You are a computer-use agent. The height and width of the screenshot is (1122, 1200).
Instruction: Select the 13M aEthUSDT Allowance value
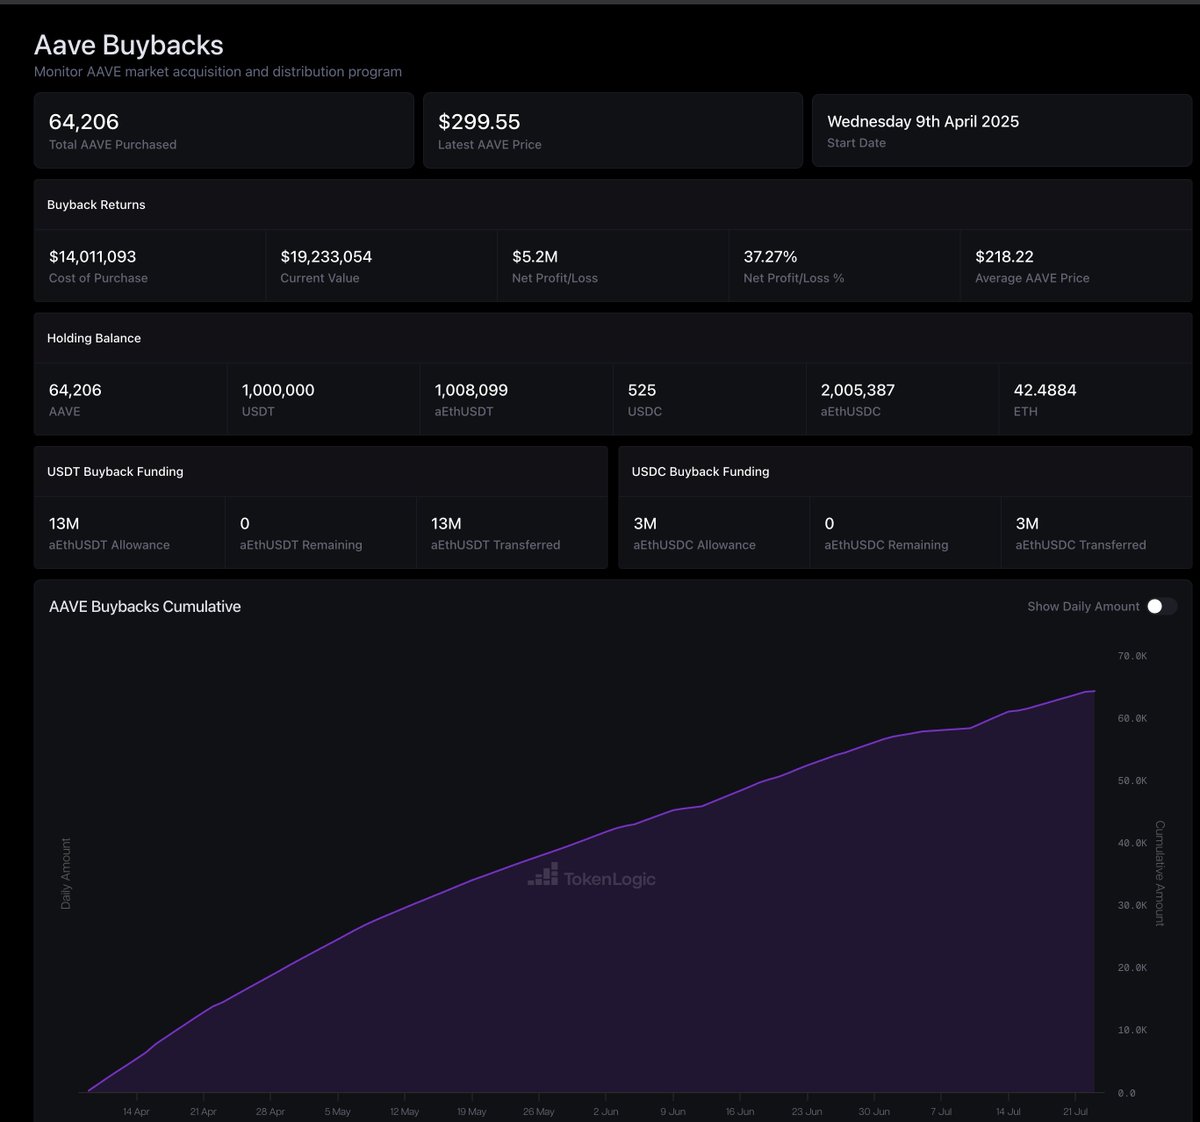(64, 524)
